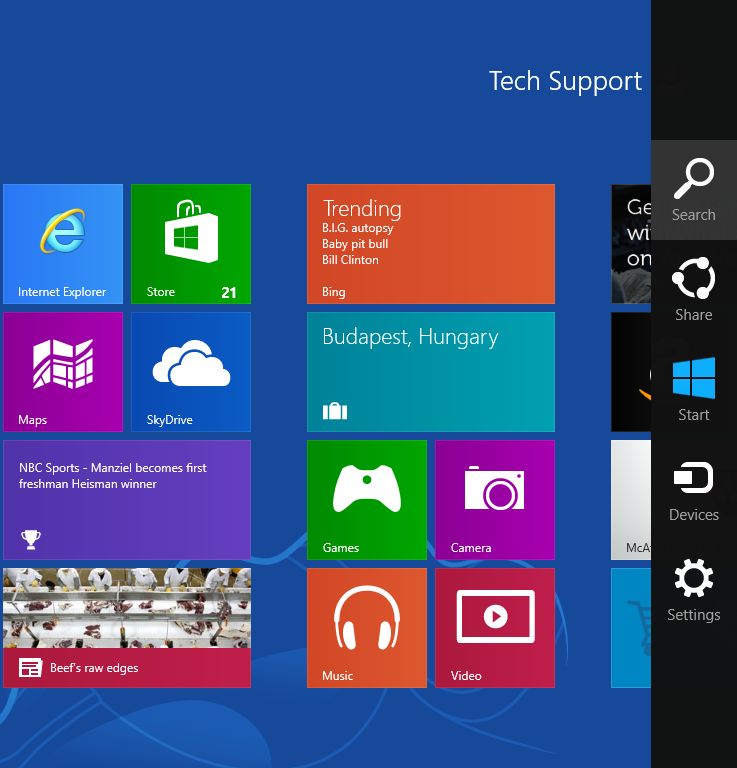Open the Music headphones tile

[367, 628]
